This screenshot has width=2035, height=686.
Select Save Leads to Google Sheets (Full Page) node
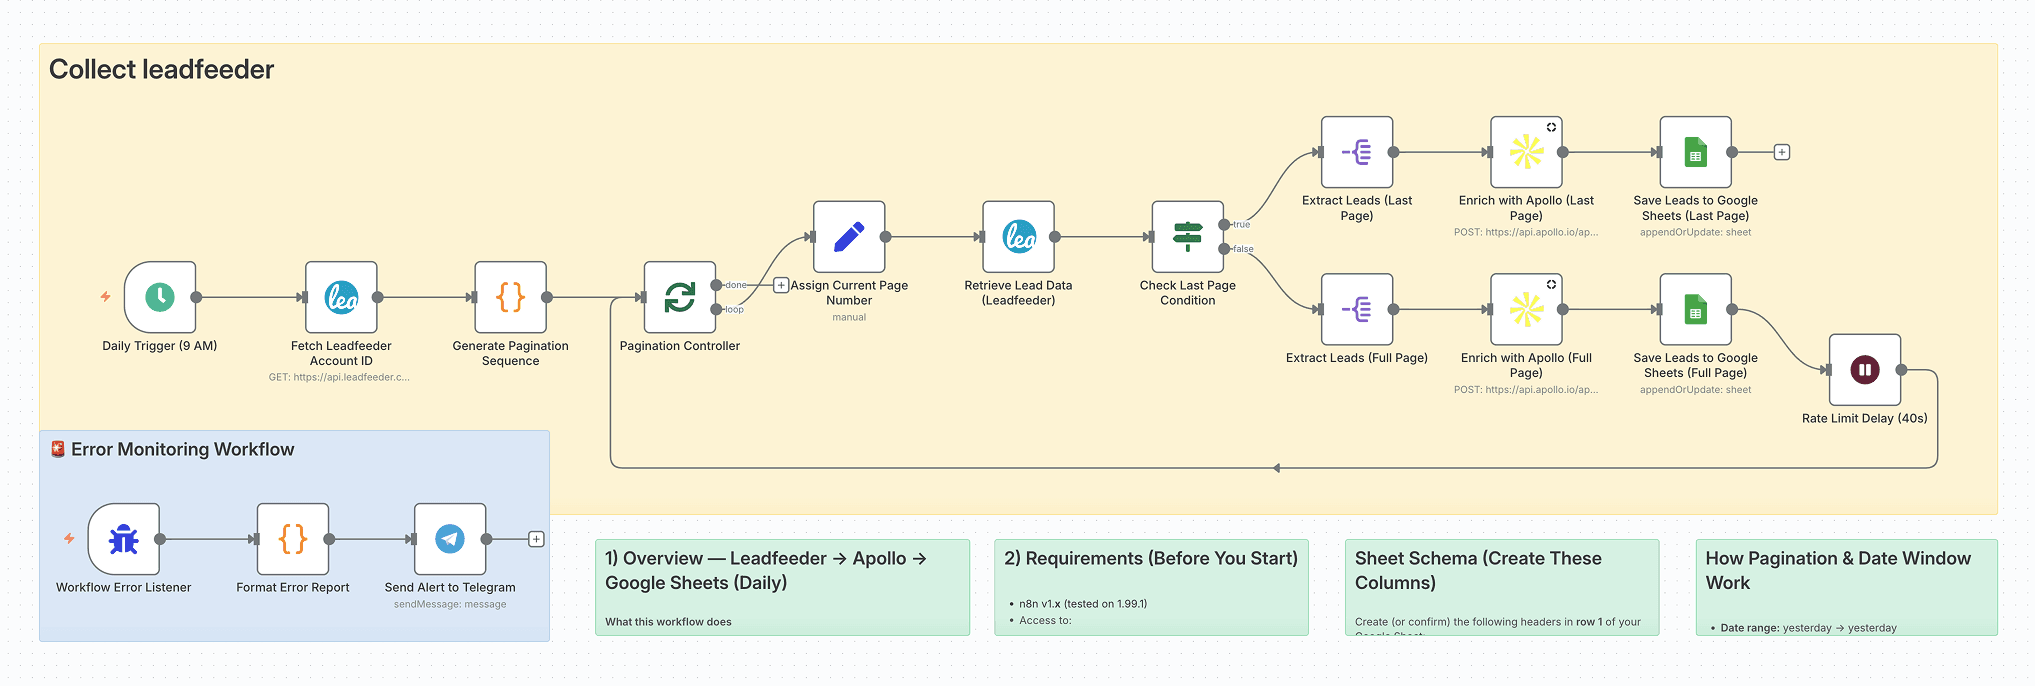pyautogui.click(x=1696, y=310)
